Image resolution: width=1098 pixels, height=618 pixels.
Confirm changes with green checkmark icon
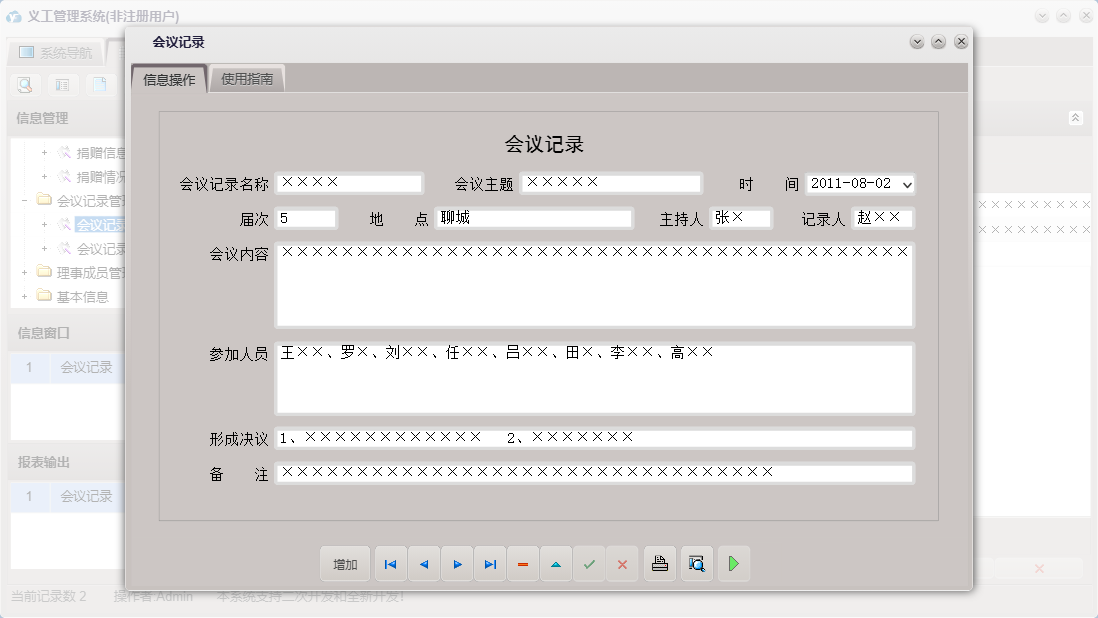[x=589, y=564]
